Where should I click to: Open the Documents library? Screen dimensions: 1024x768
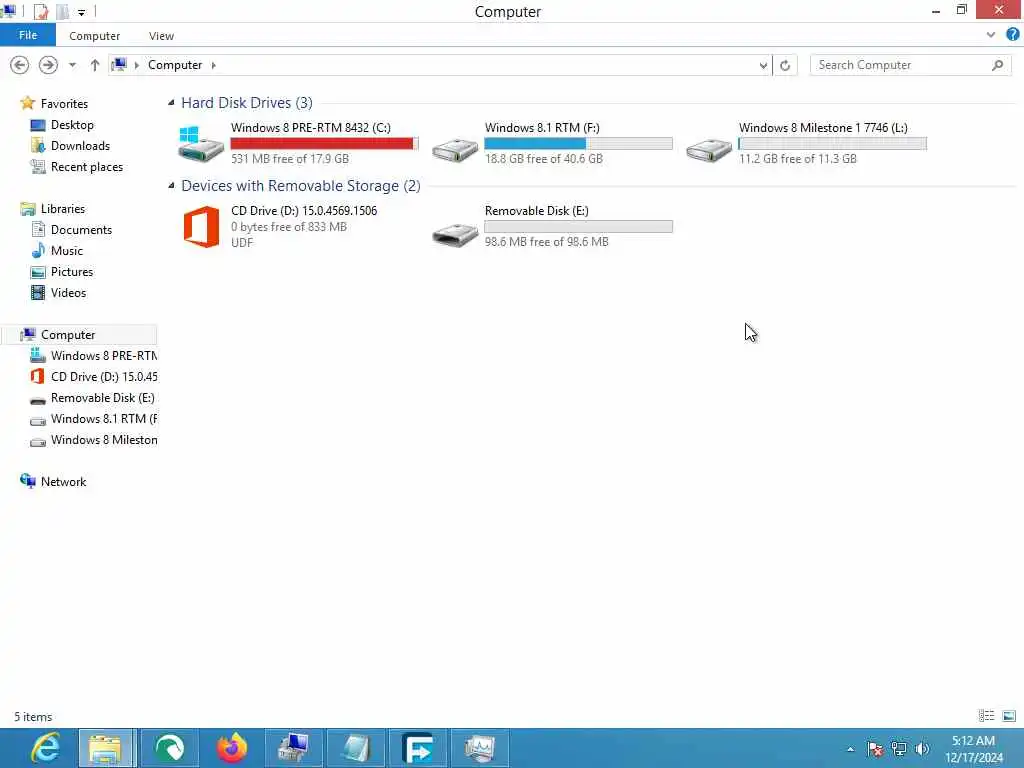coord(81,229)
